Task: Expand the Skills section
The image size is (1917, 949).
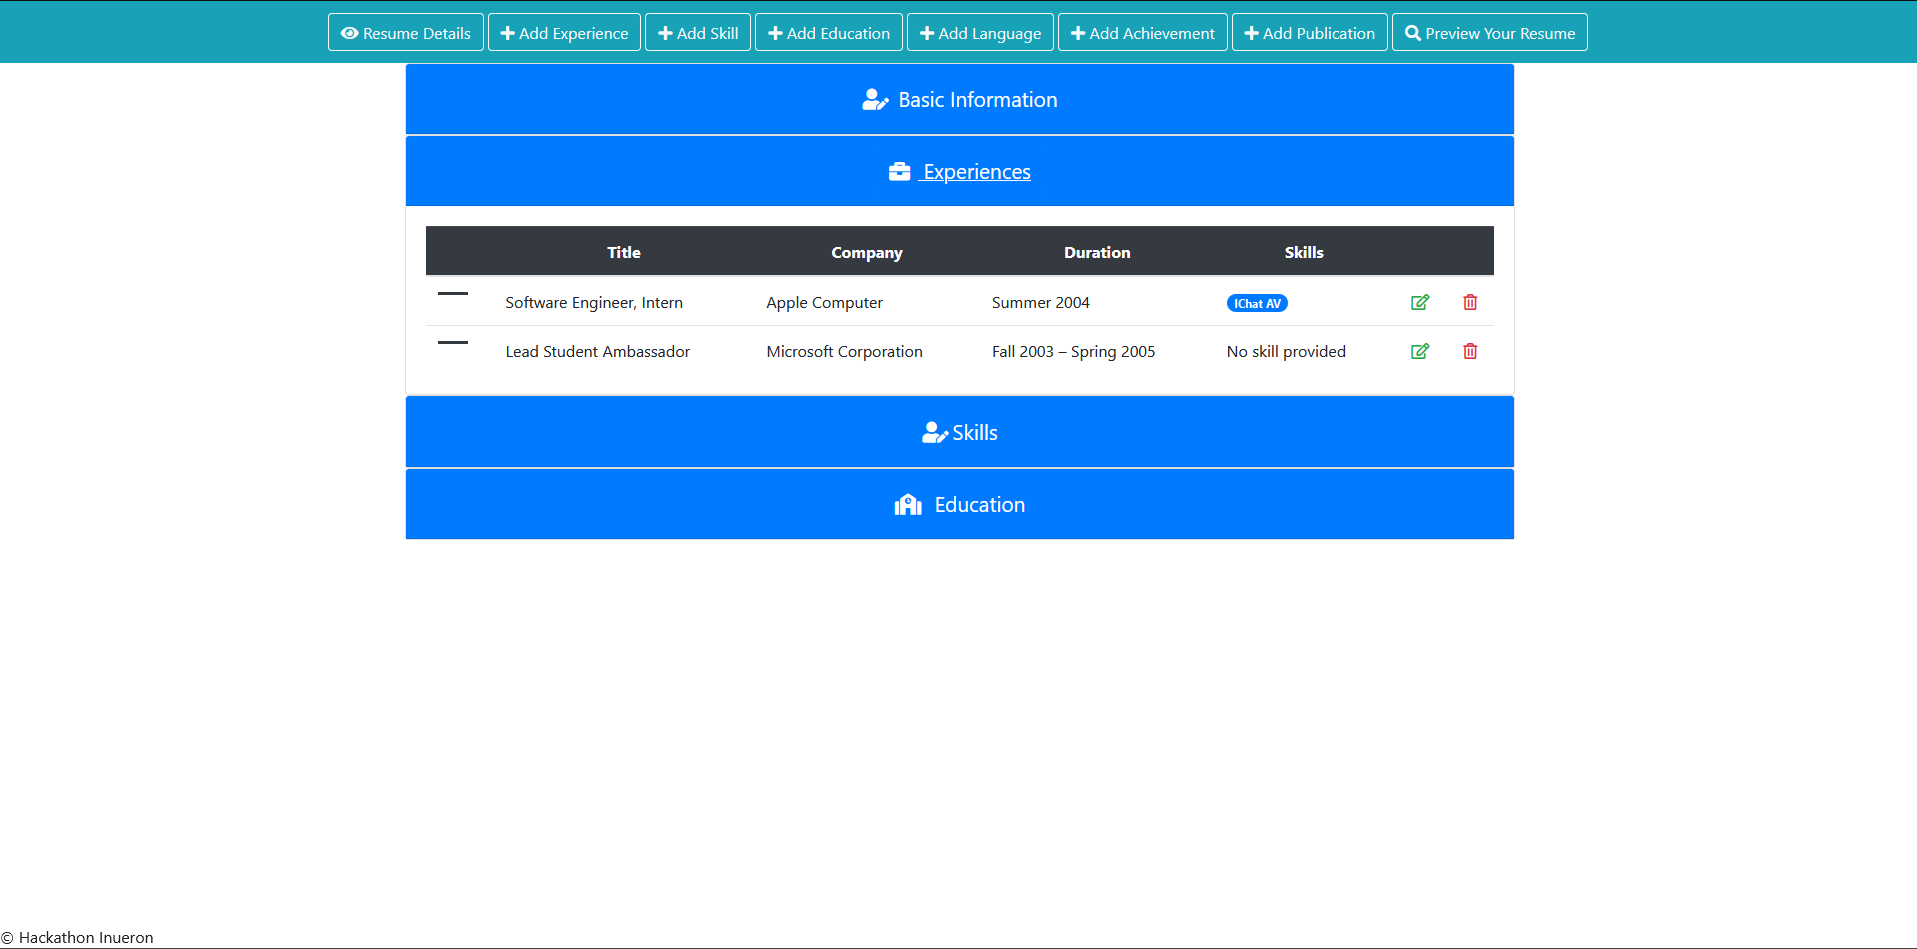Action: (959, 432)
